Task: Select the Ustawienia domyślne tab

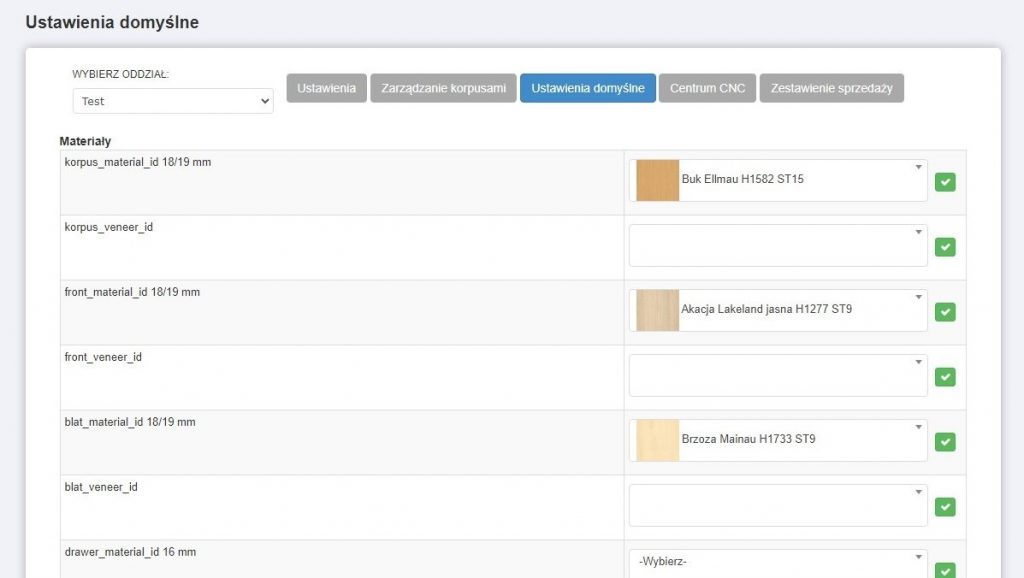Action: point(587,88)
